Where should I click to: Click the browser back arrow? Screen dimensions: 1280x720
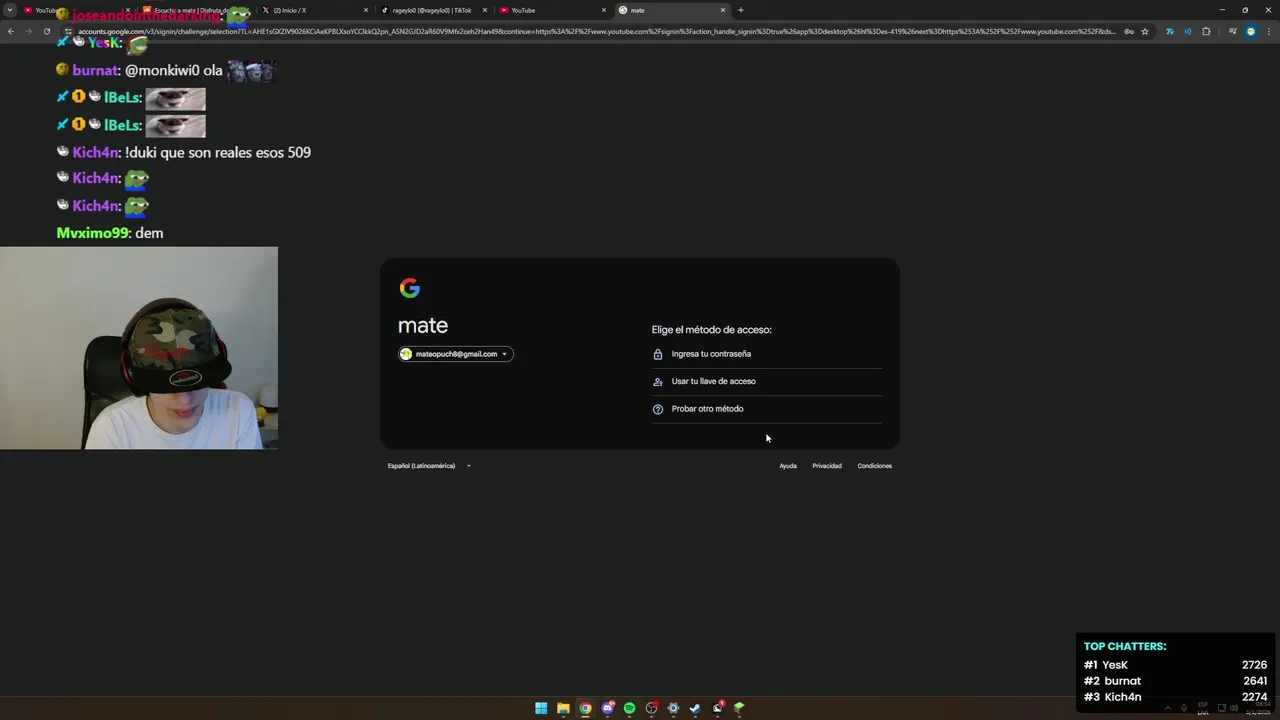11,31
